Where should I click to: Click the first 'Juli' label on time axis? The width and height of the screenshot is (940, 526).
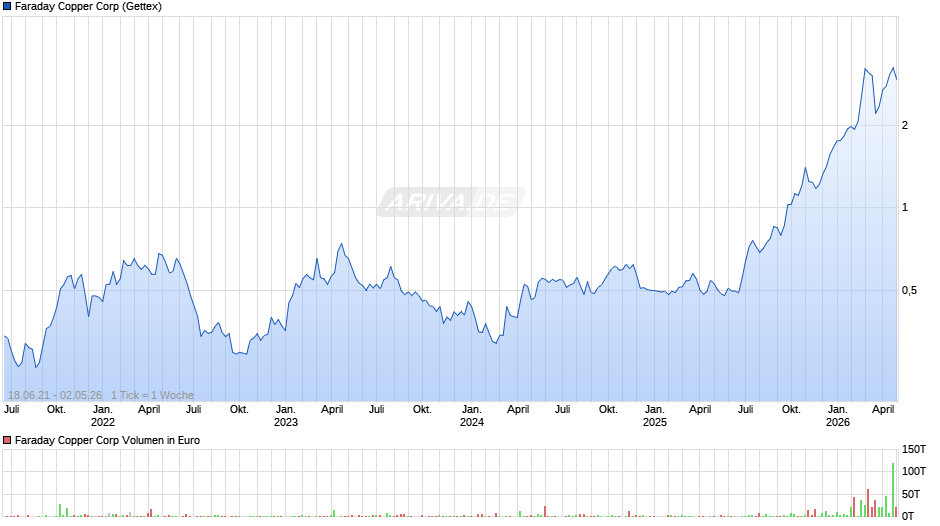(x=11, y=409)
